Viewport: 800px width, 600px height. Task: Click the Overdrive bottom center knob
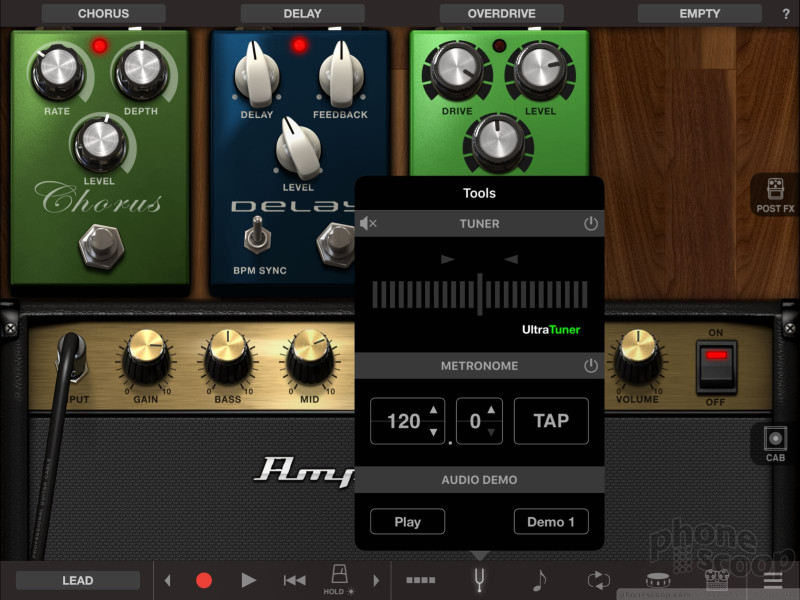[x=498, y=141]
